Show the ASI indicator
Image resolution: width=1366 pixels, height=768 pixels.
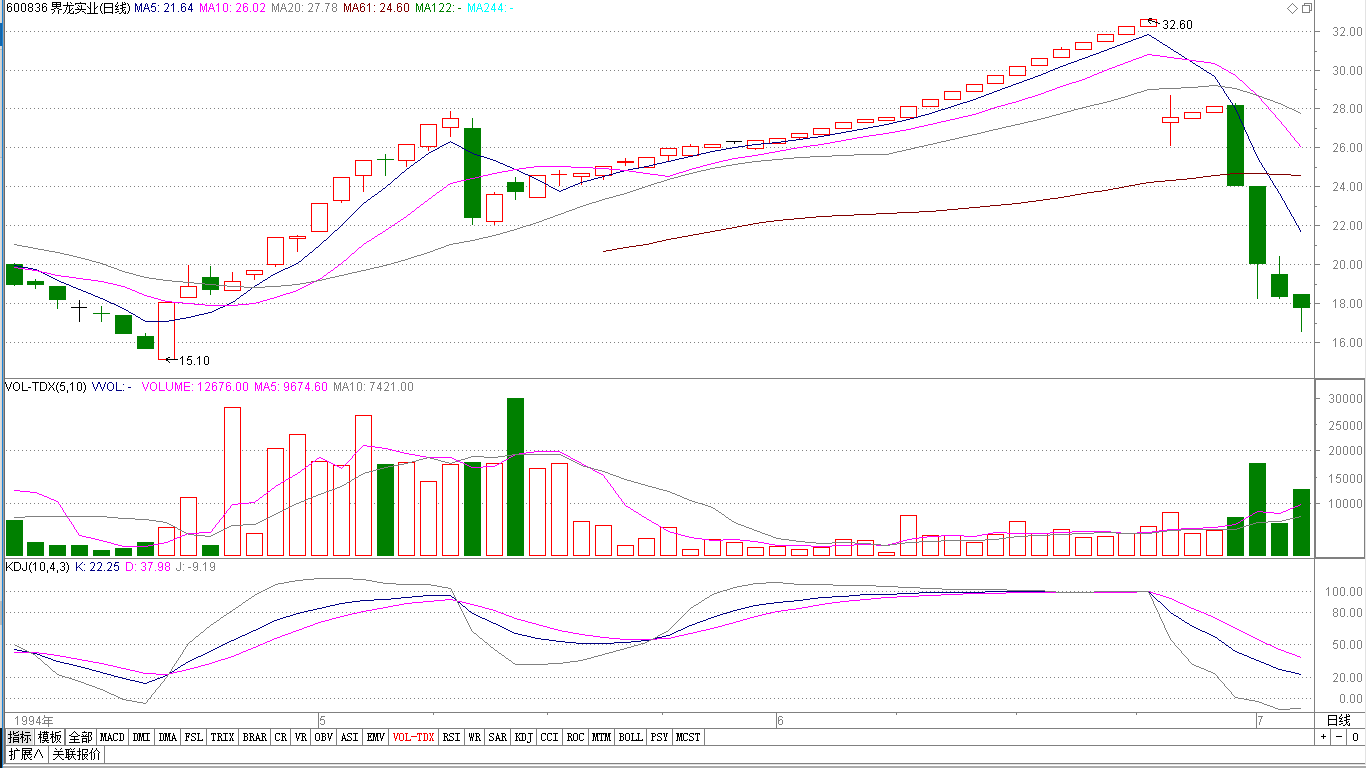coord(349,737)
